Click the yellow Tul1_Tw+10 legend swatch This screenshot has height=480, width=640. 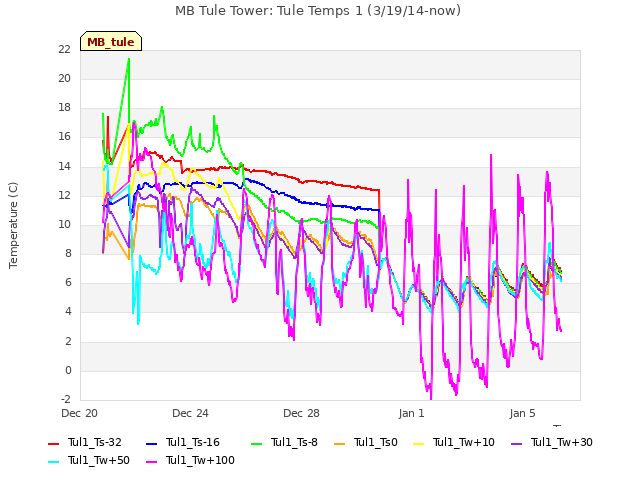[419, 444]
